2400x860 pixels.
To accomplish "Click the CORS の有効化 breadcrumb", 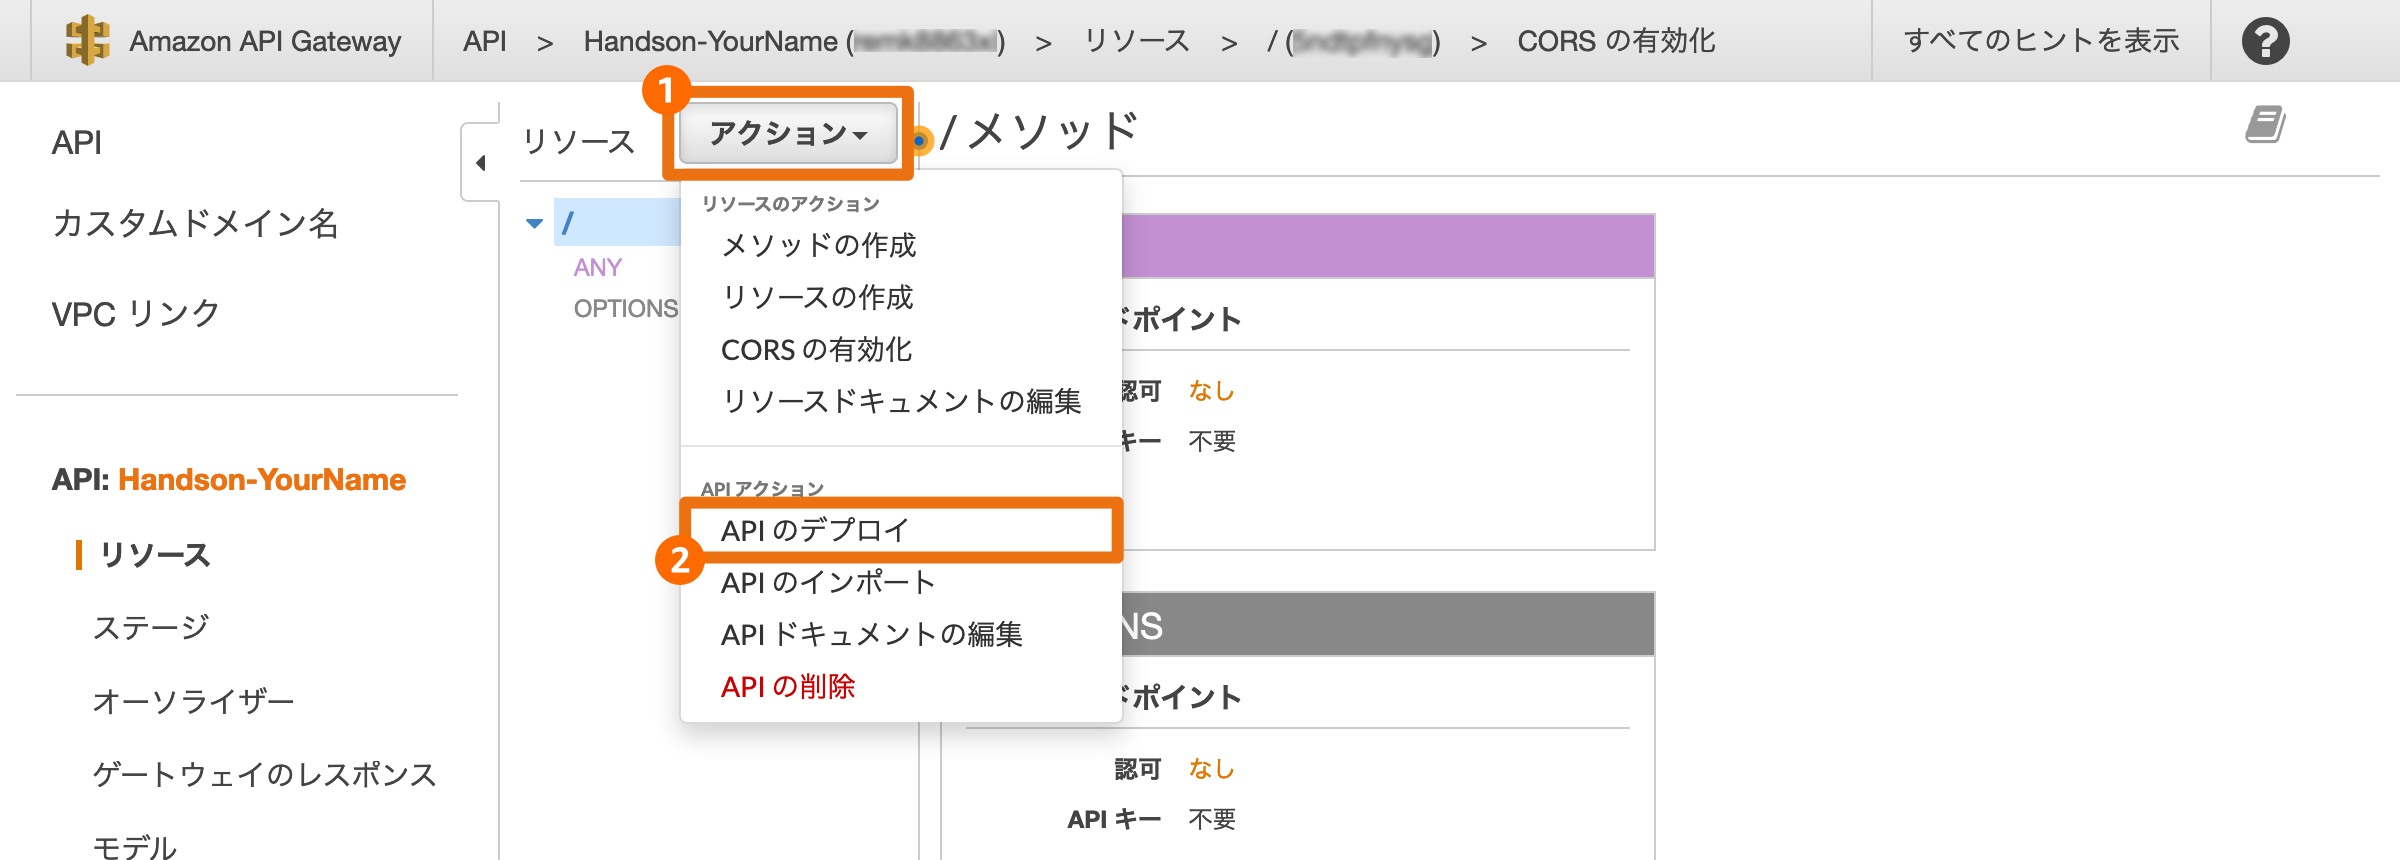I will pos(1616,41).
